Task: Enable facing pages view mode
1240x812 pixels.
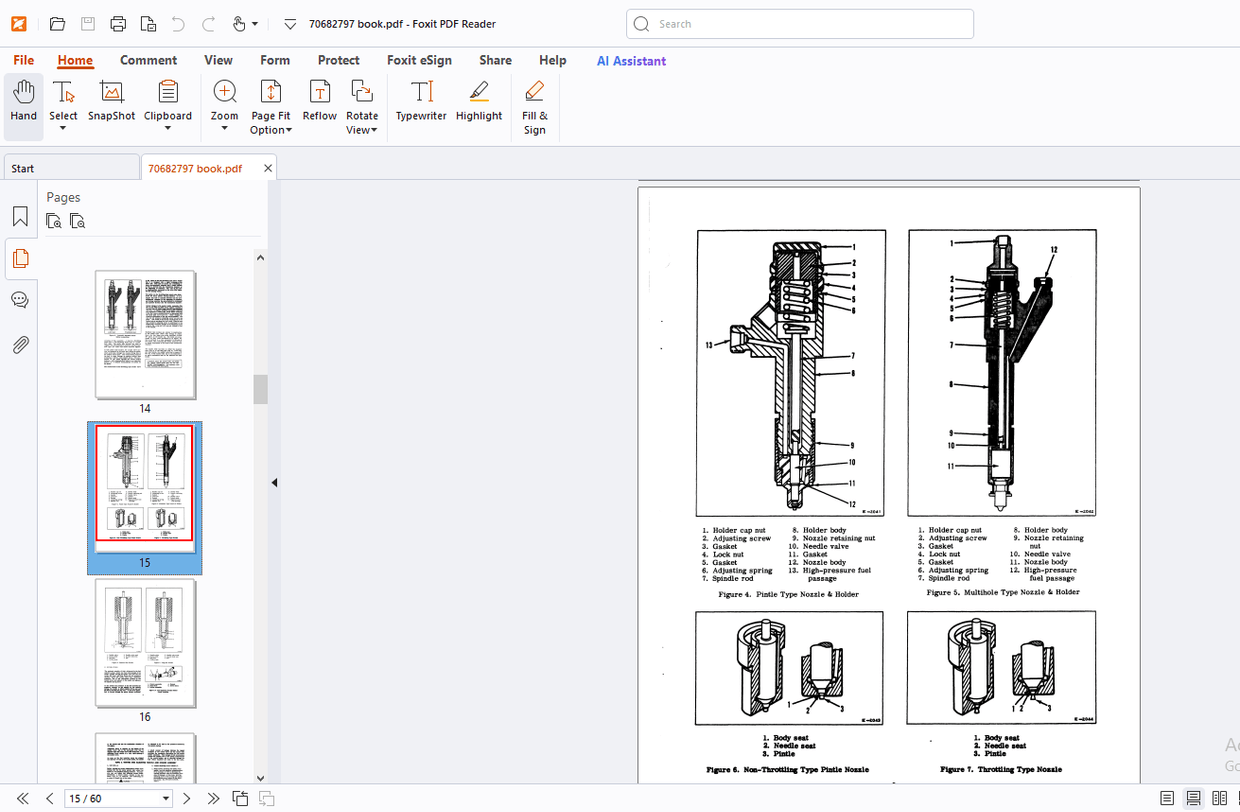Action: point(1219,798)
